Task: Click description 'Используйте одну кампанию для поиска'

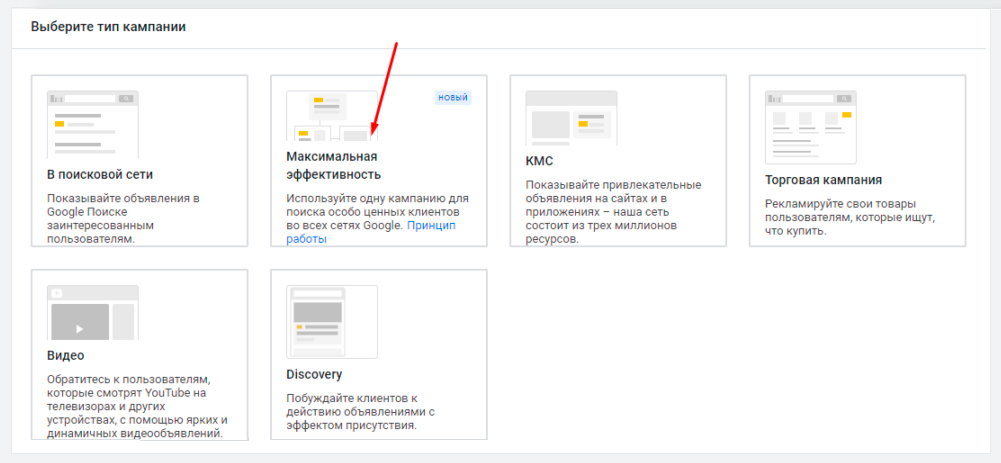Action: pyautogui.click(x=378, y=218)
